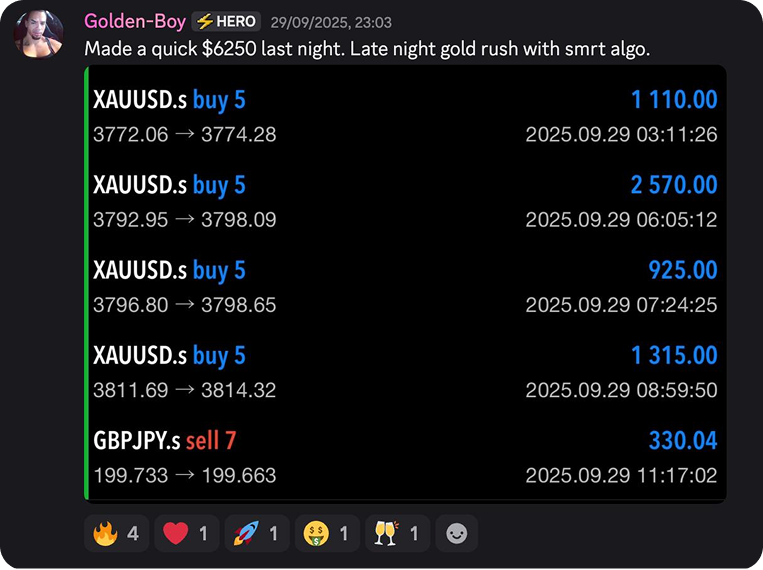Click the lightning bolt icon in the HERO badge
Viewport: 763px width, 570px height.
point(205,21)
